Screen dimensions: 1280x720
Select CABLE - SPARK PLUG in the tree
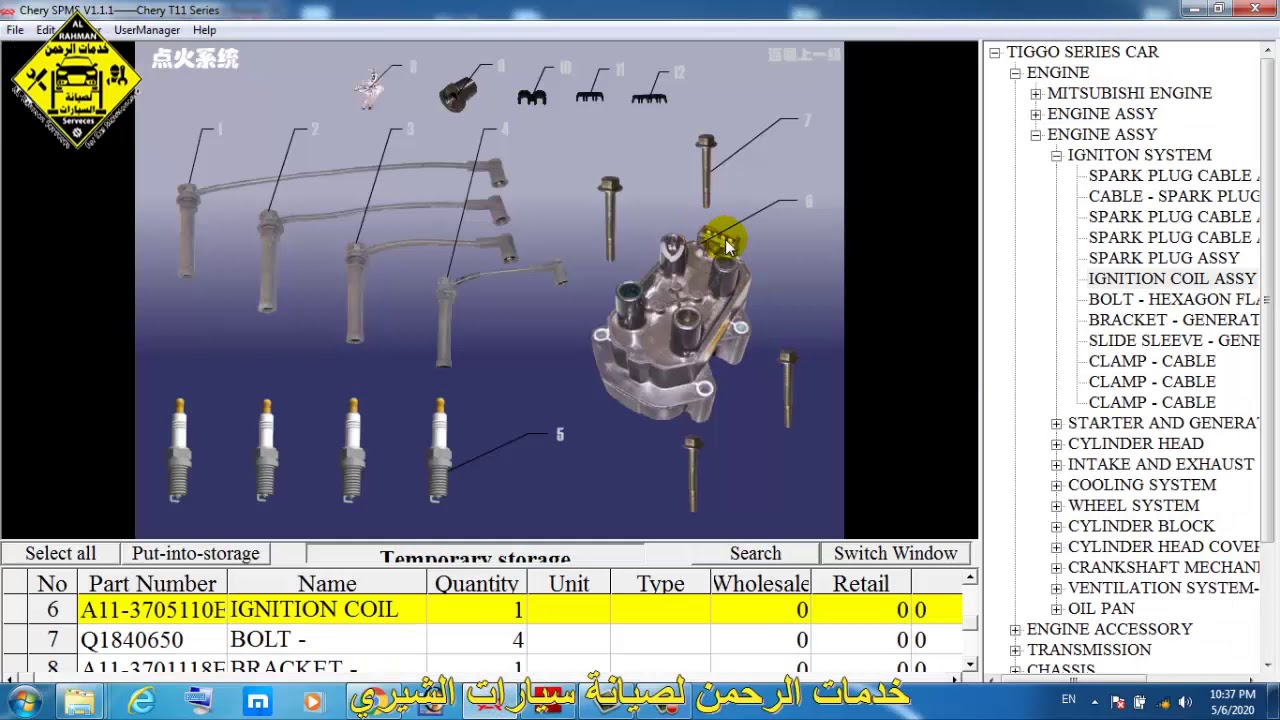pyautogui.click(x=1174, y=196)
